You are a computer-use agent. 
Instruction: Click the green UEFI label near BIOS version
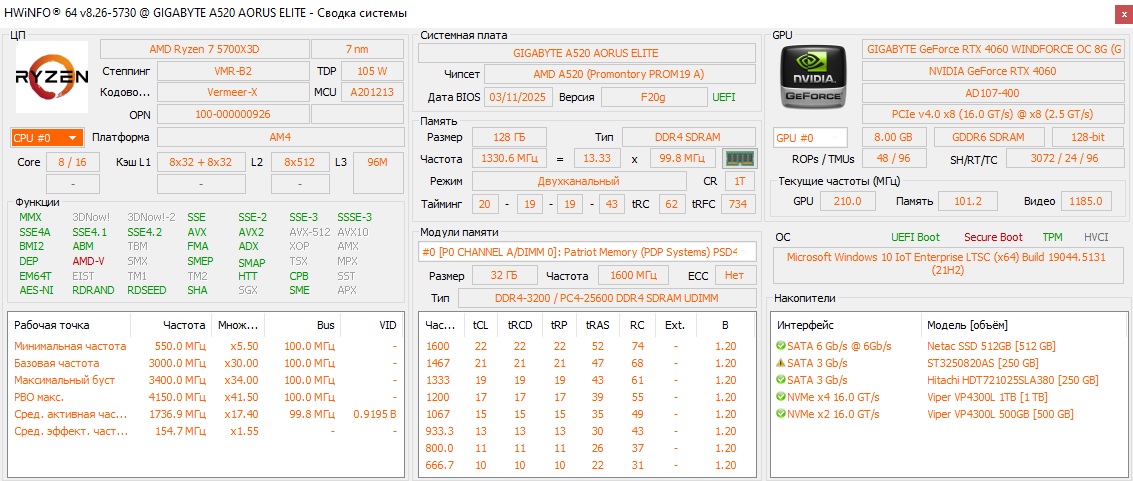tap(724, 97)
